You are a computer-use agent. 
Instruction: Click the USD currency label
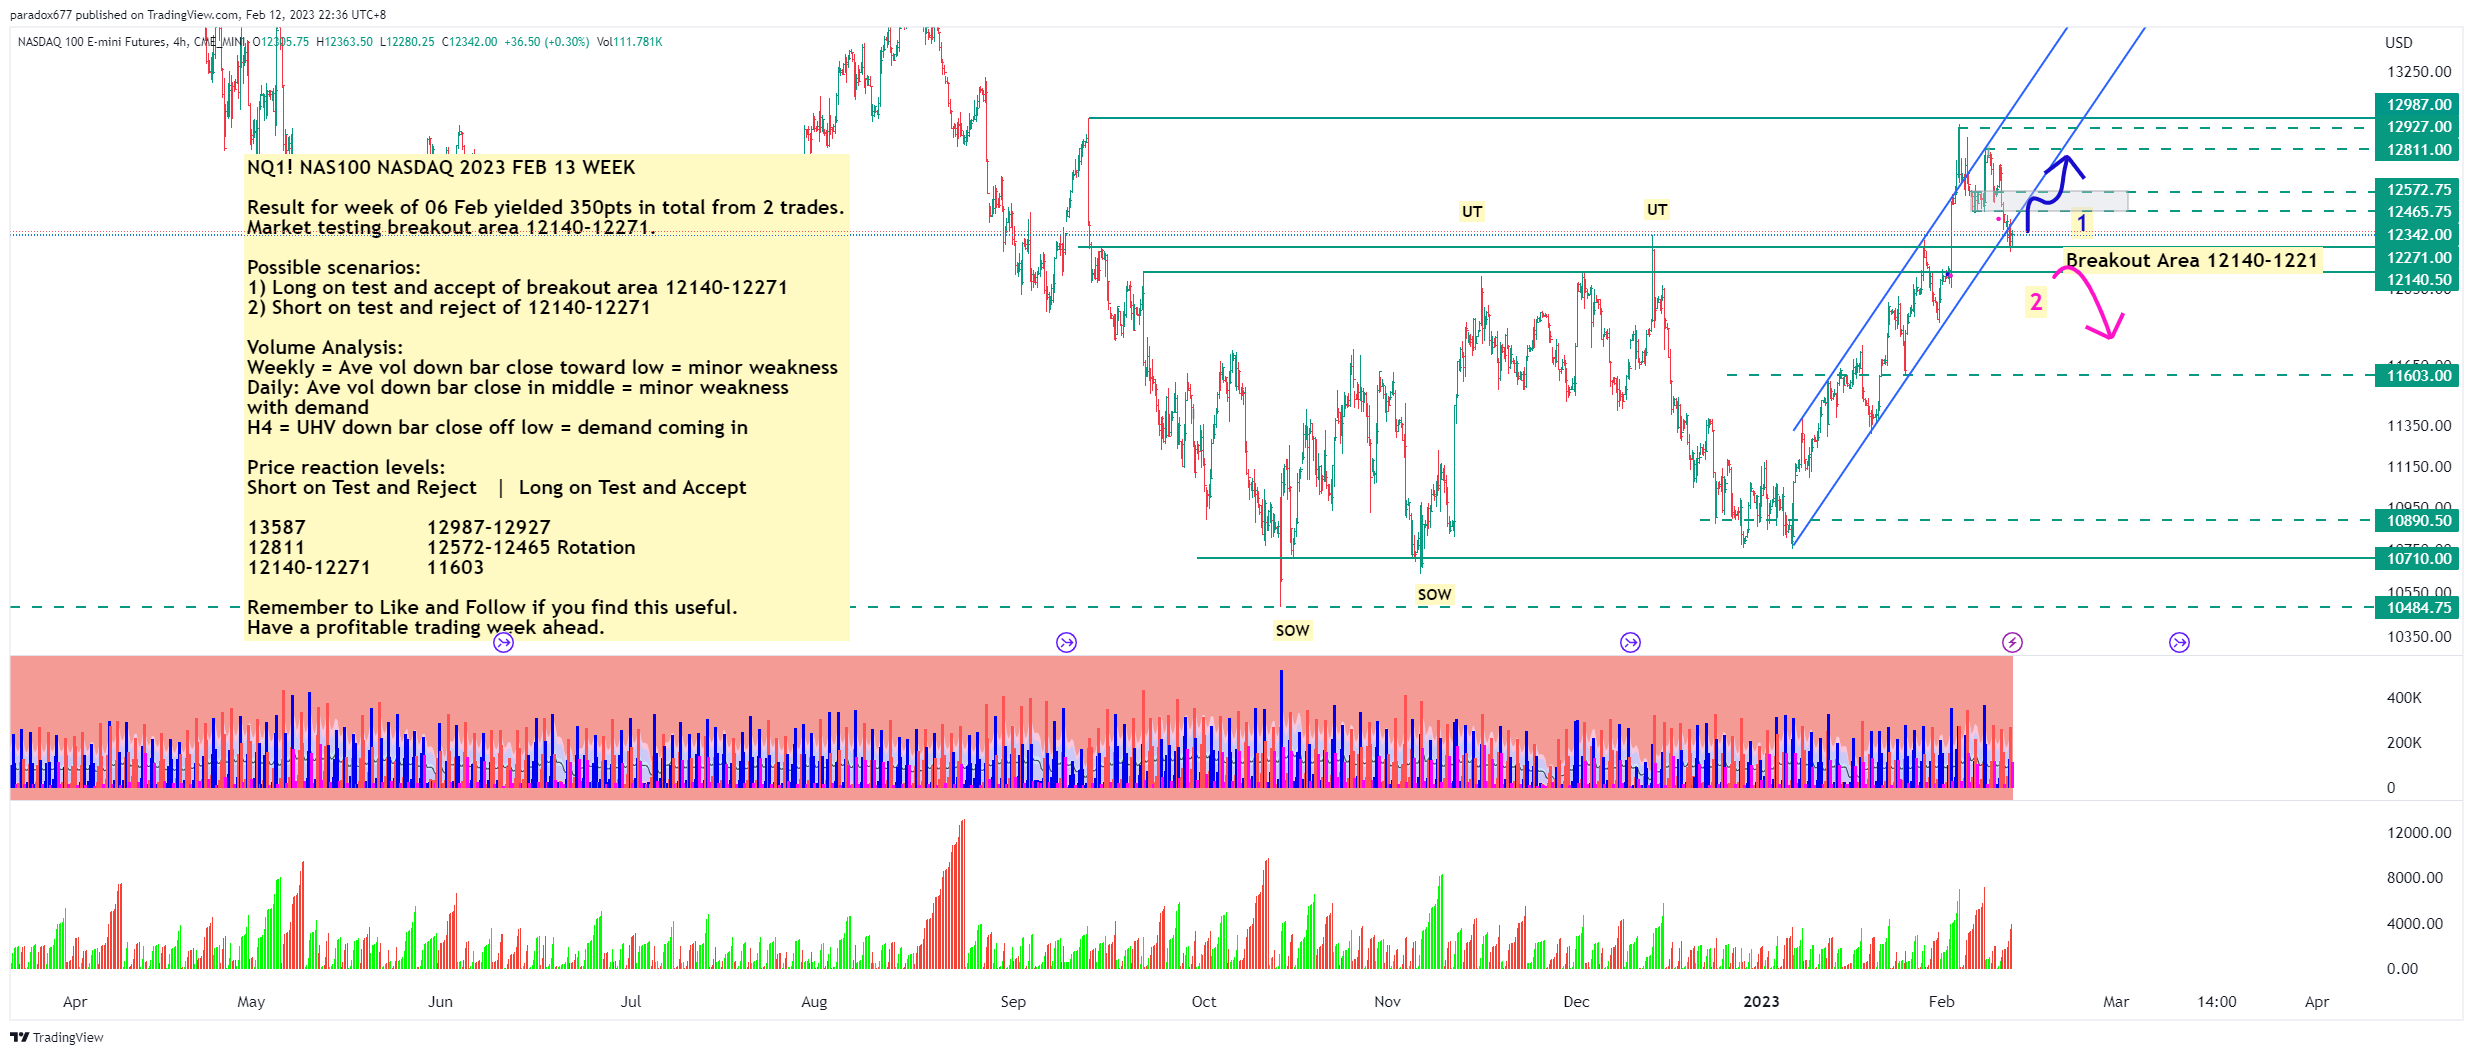(x=2399, y=43)
